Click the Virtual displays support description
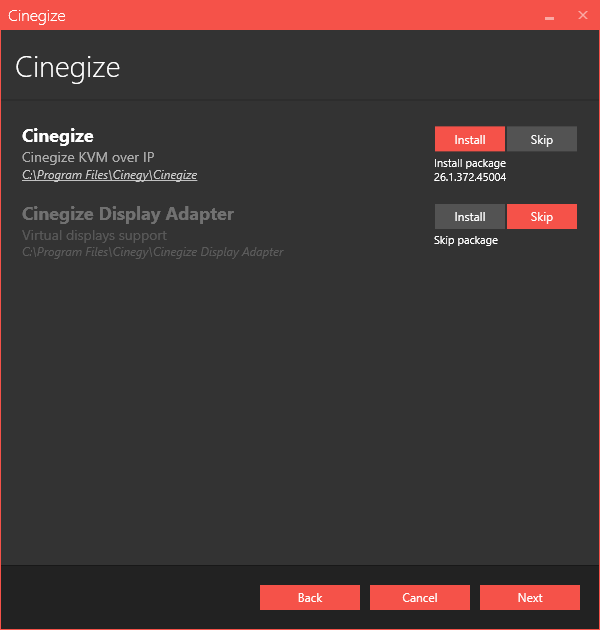600x630 pixels. (x=94, y=235)
